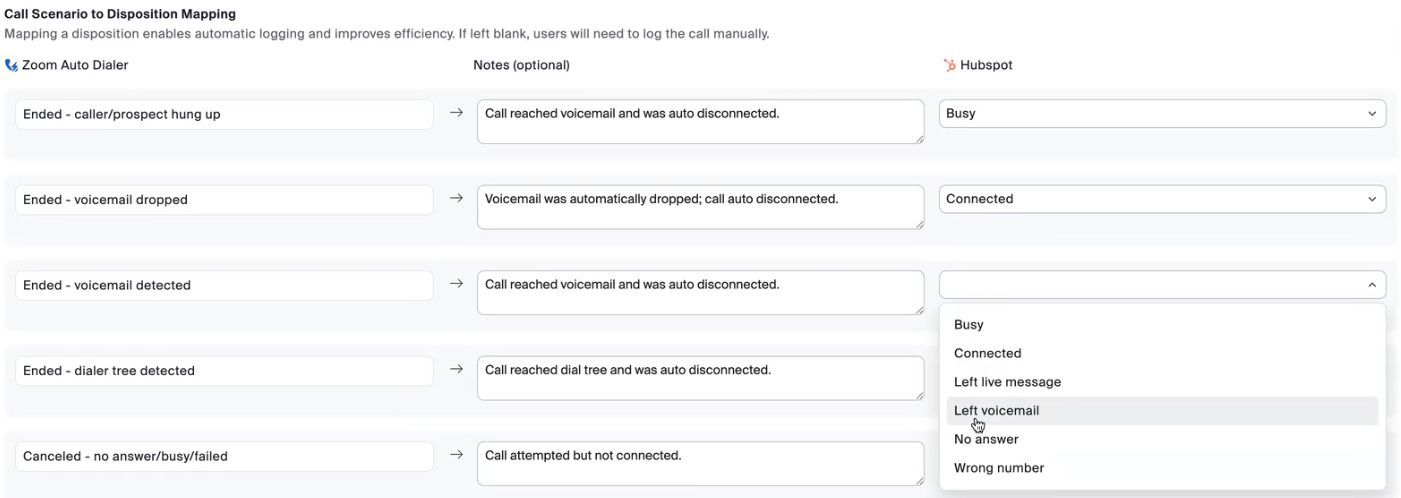Choose Left voicemail option

pos(996,411)
